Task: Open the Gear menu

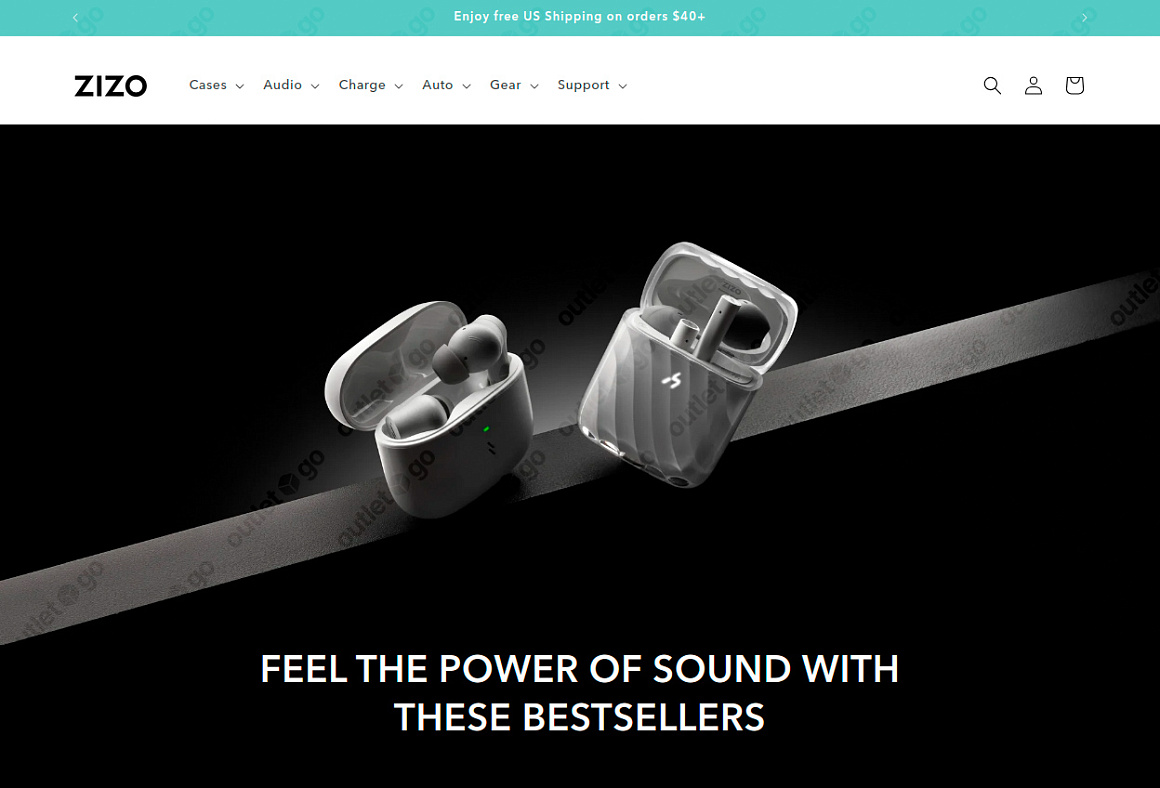Action: point(505,85)
